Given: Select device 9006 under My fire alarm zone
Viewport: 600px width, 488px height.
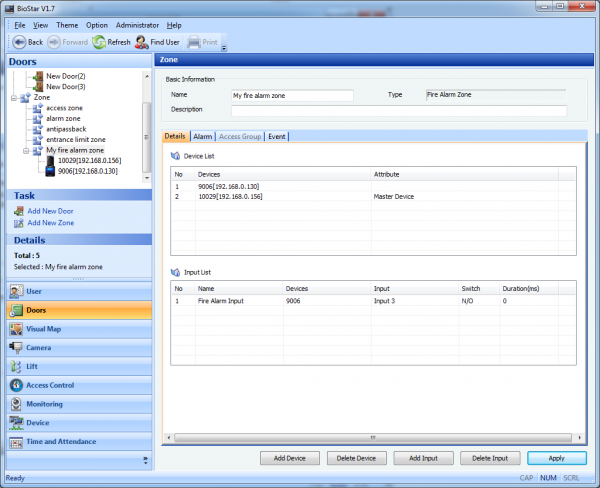Looking at the screenshot, I should coord(87,171).
